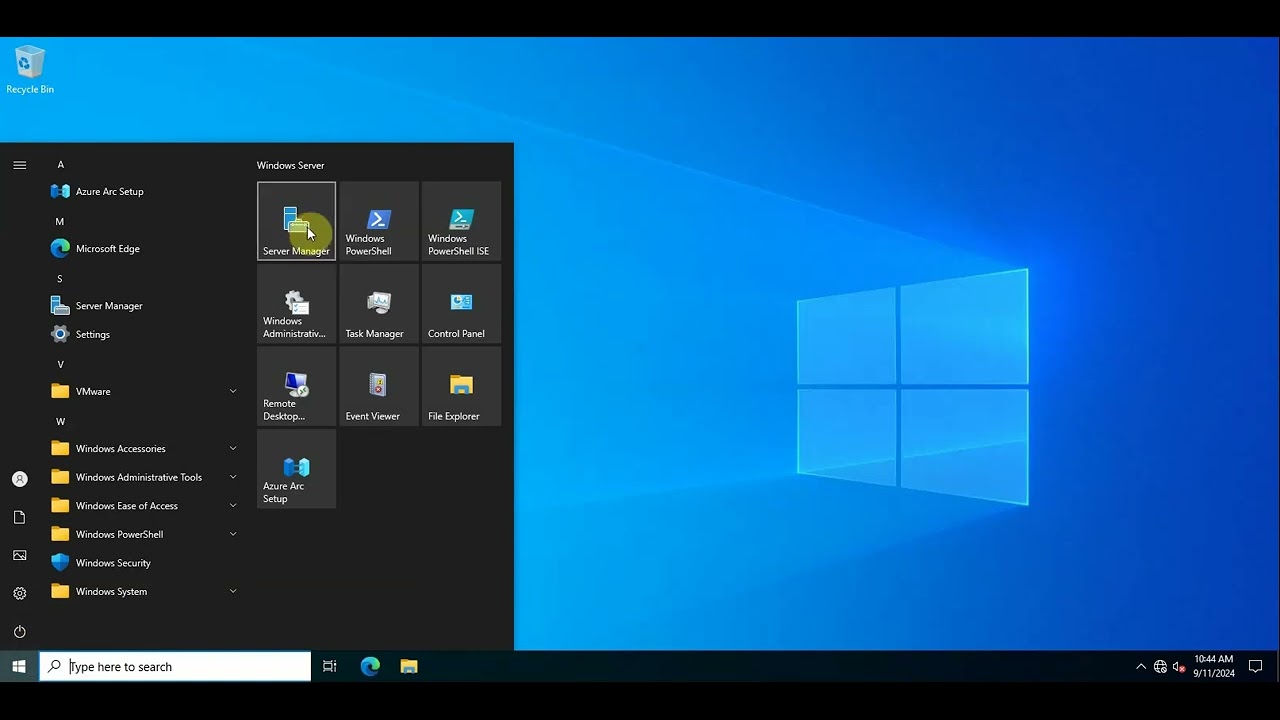Open the notification center icon

tap(1256, 666)
